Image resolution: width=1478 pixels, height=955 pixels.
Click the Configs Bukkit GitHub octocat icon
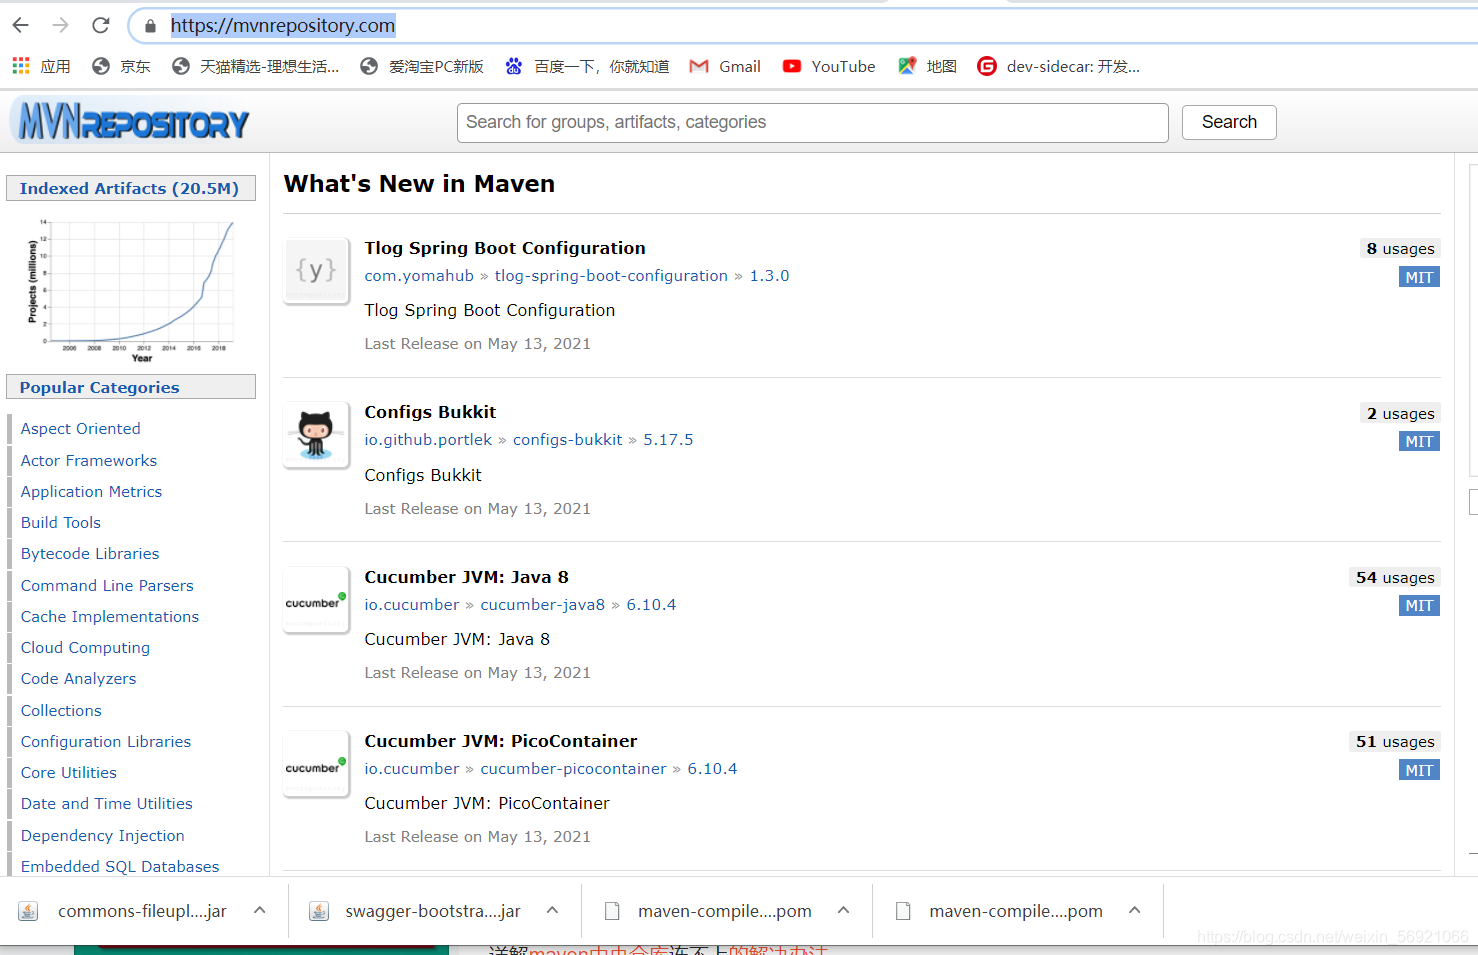(x=316, y=434)
